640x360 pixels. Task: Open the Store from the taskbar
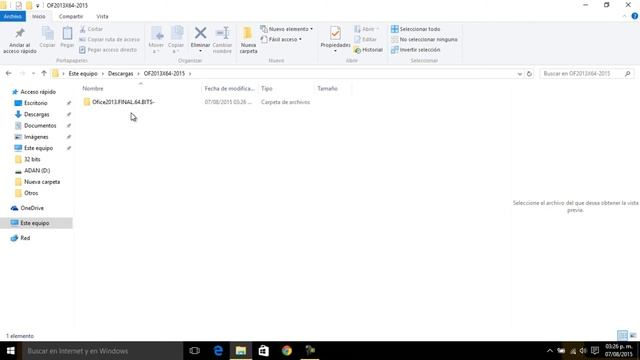(x=264, y=351)
